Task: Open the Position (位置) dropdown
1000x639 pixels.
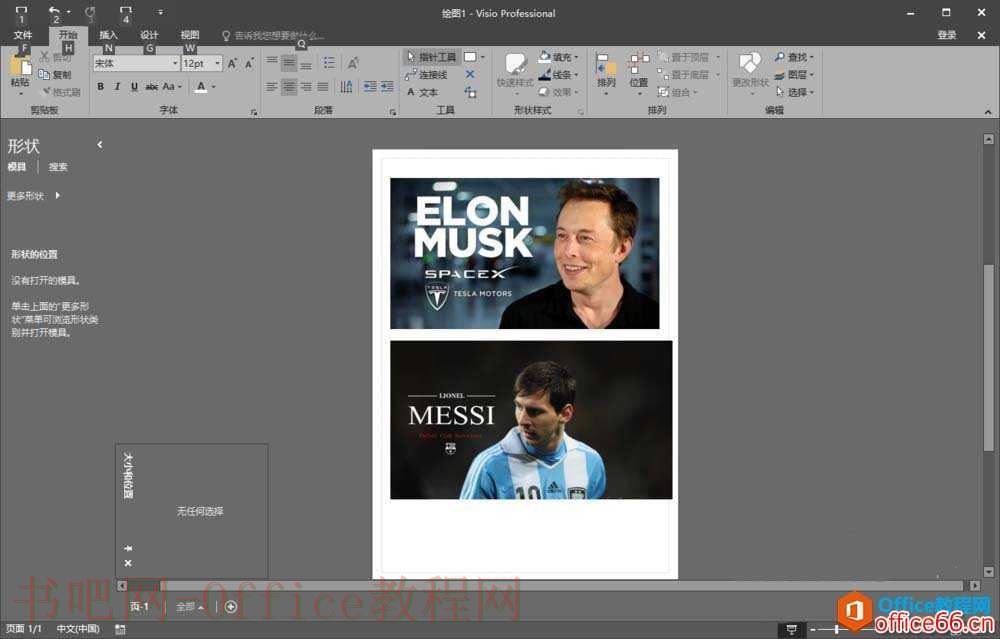Action: 638,73
